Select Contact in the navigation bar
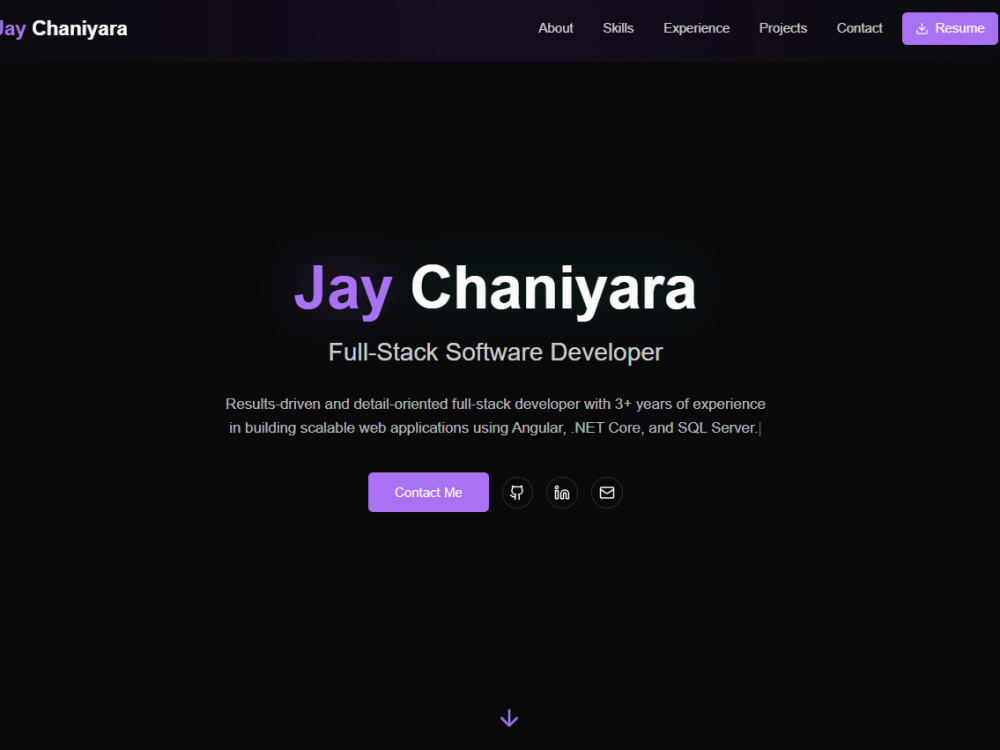This screenshot has width=1000, height=750. [859, 28]
